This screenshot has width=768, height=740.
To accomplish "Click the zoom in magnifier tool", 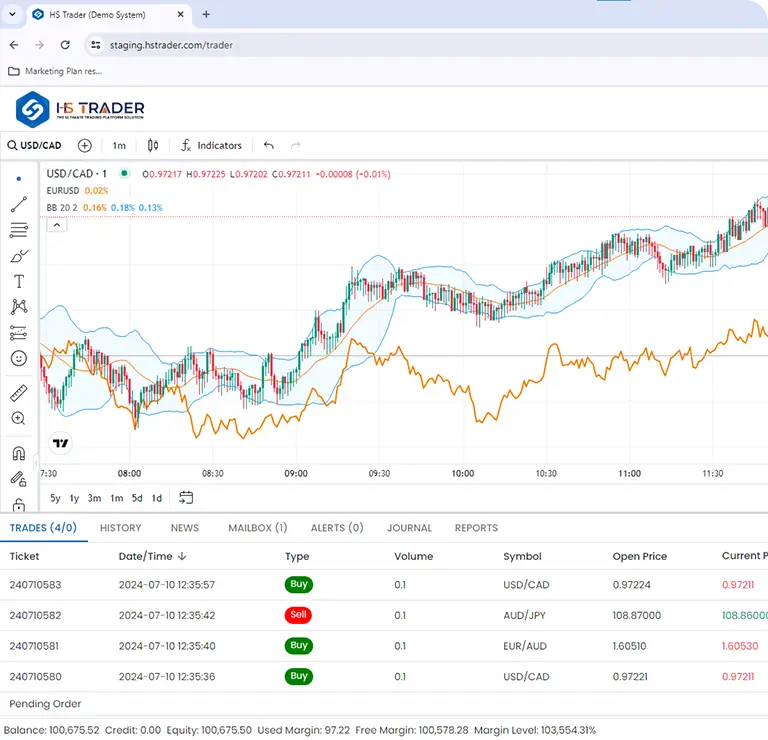I will [x=18, y=419].
